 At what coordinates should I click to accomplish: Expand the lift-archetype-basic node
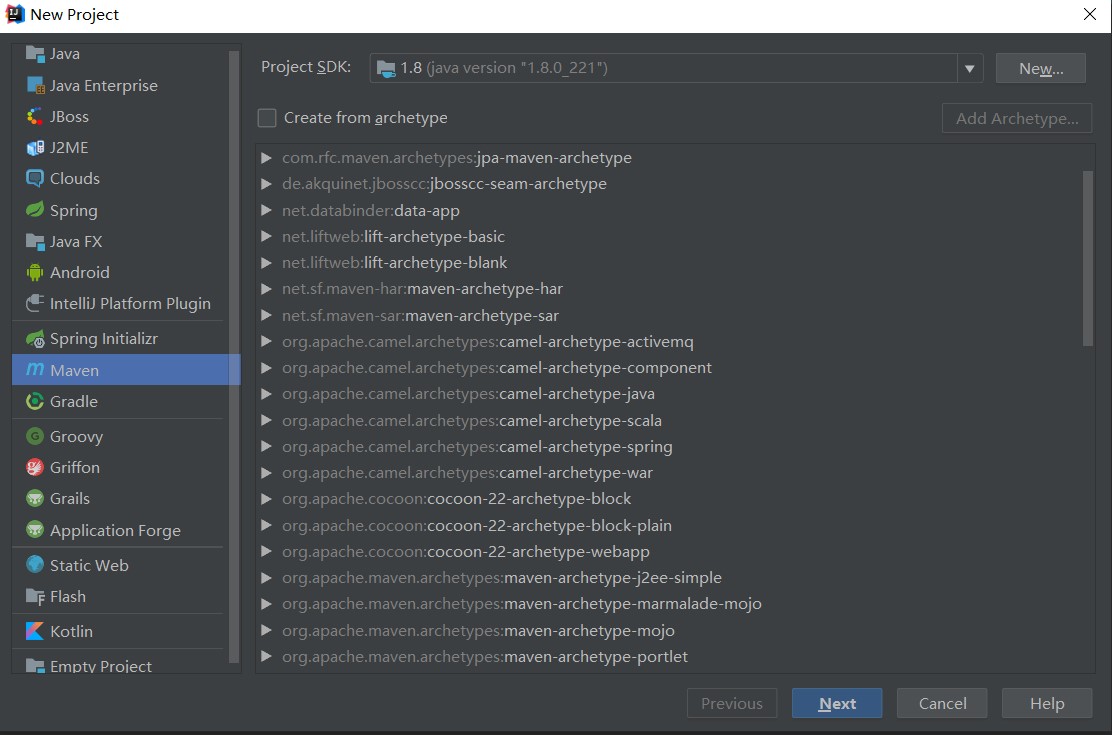(266, 236)
